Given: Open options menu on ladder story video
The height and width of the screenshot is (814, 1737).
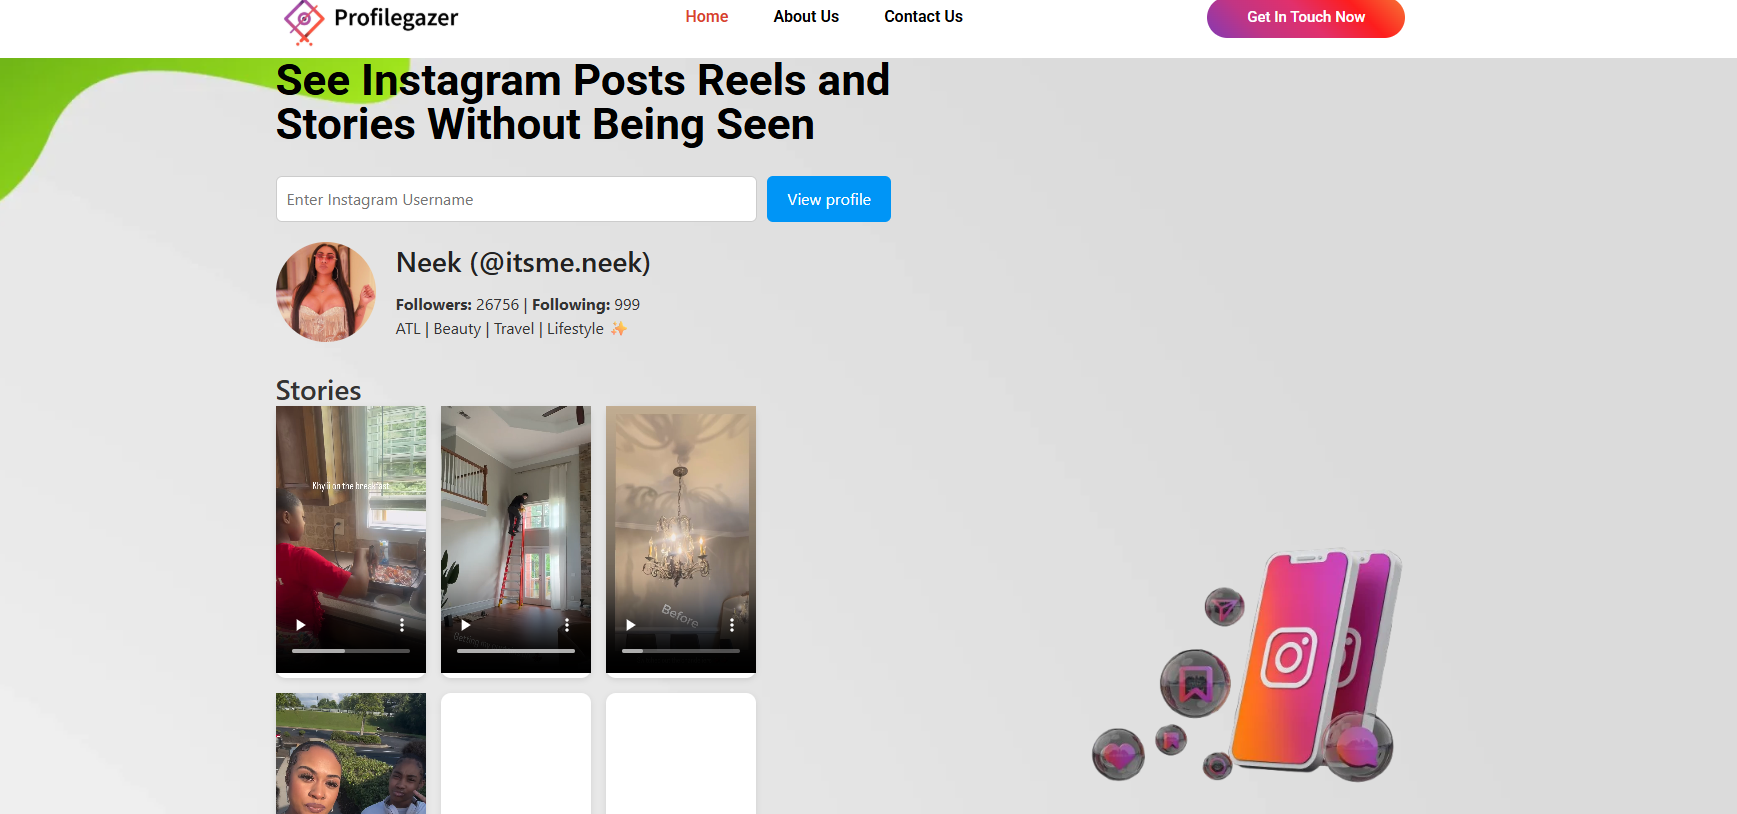Looking at the screenshot, I should pyautogui.click(x=567, y=625).
